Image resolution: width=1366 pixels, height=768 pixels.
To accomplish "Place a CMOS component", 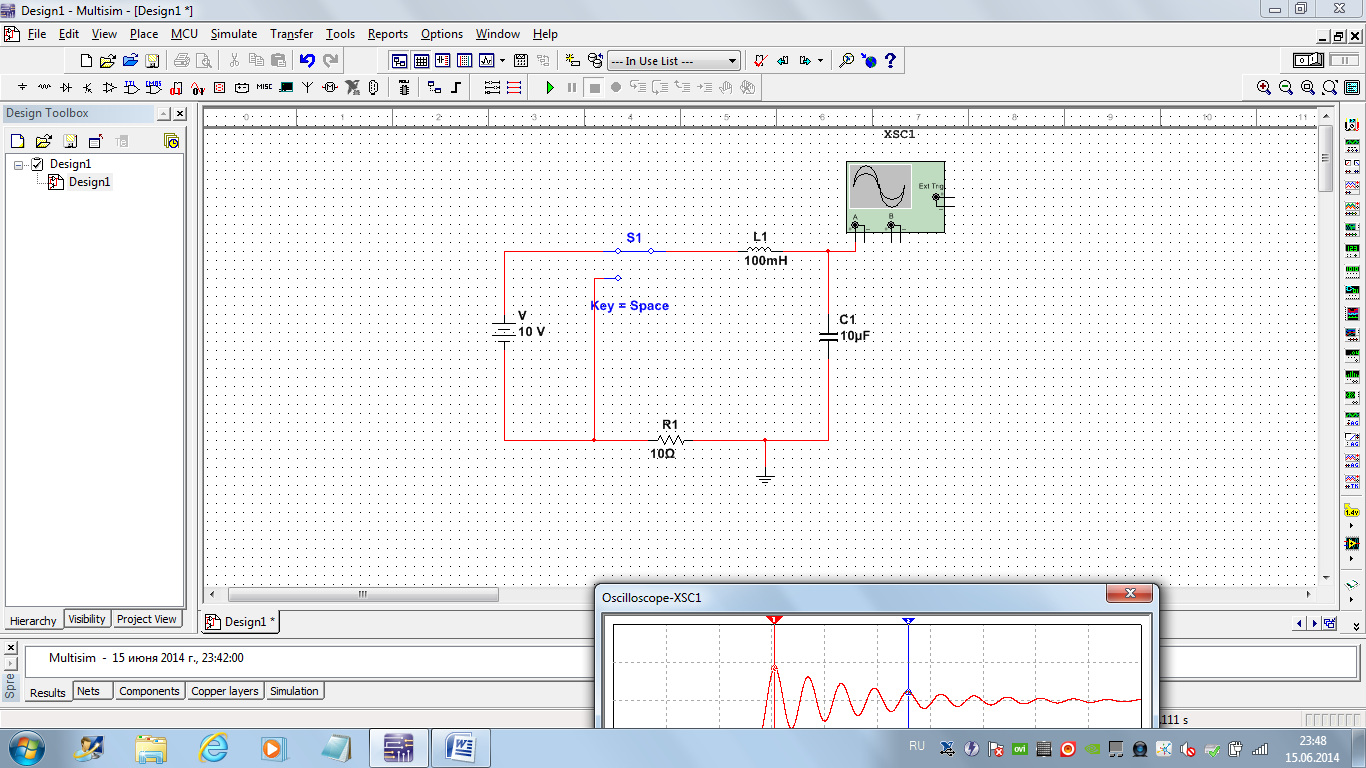I will tap(153, 87).
